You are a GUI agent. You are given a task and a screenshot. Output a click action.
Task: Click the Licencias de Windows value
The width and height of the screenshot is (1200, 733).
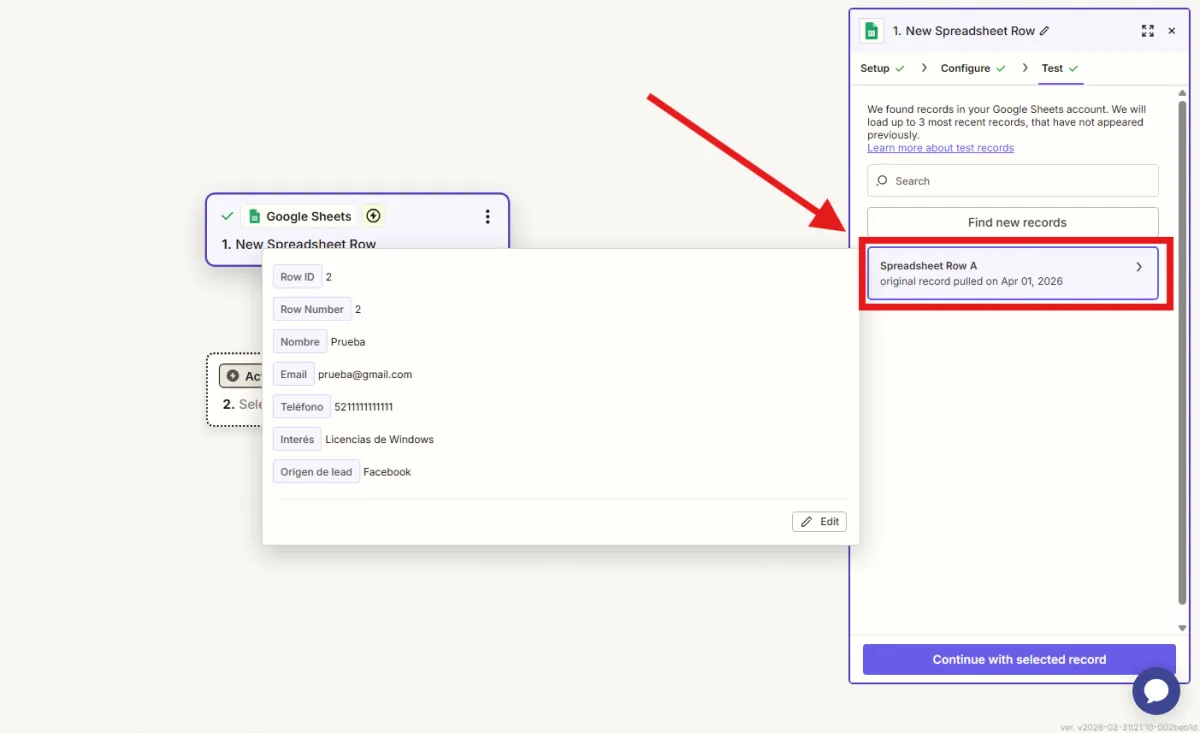(380, 439)
